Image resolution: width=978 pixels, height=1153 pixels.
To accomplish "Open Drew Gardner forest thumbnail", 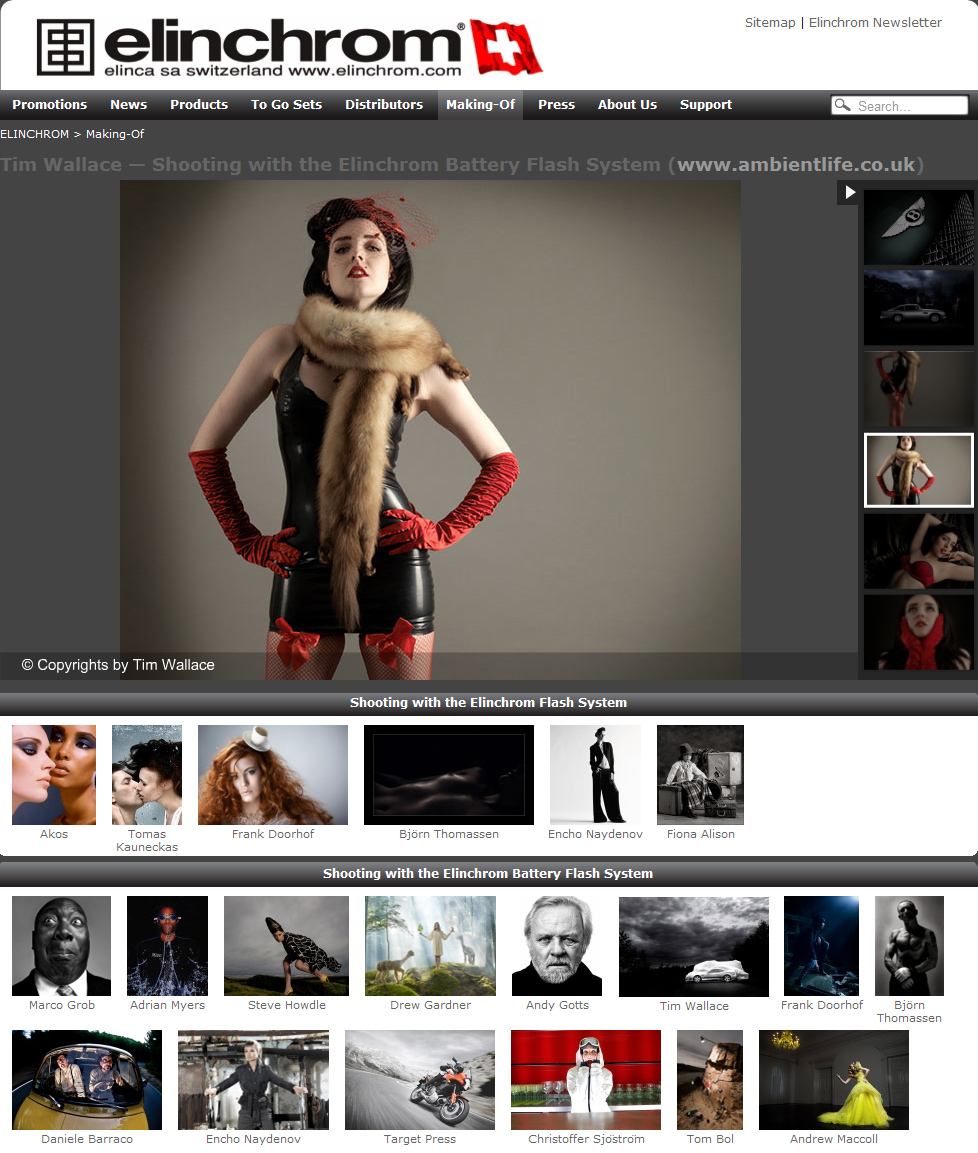I will 430,946.
